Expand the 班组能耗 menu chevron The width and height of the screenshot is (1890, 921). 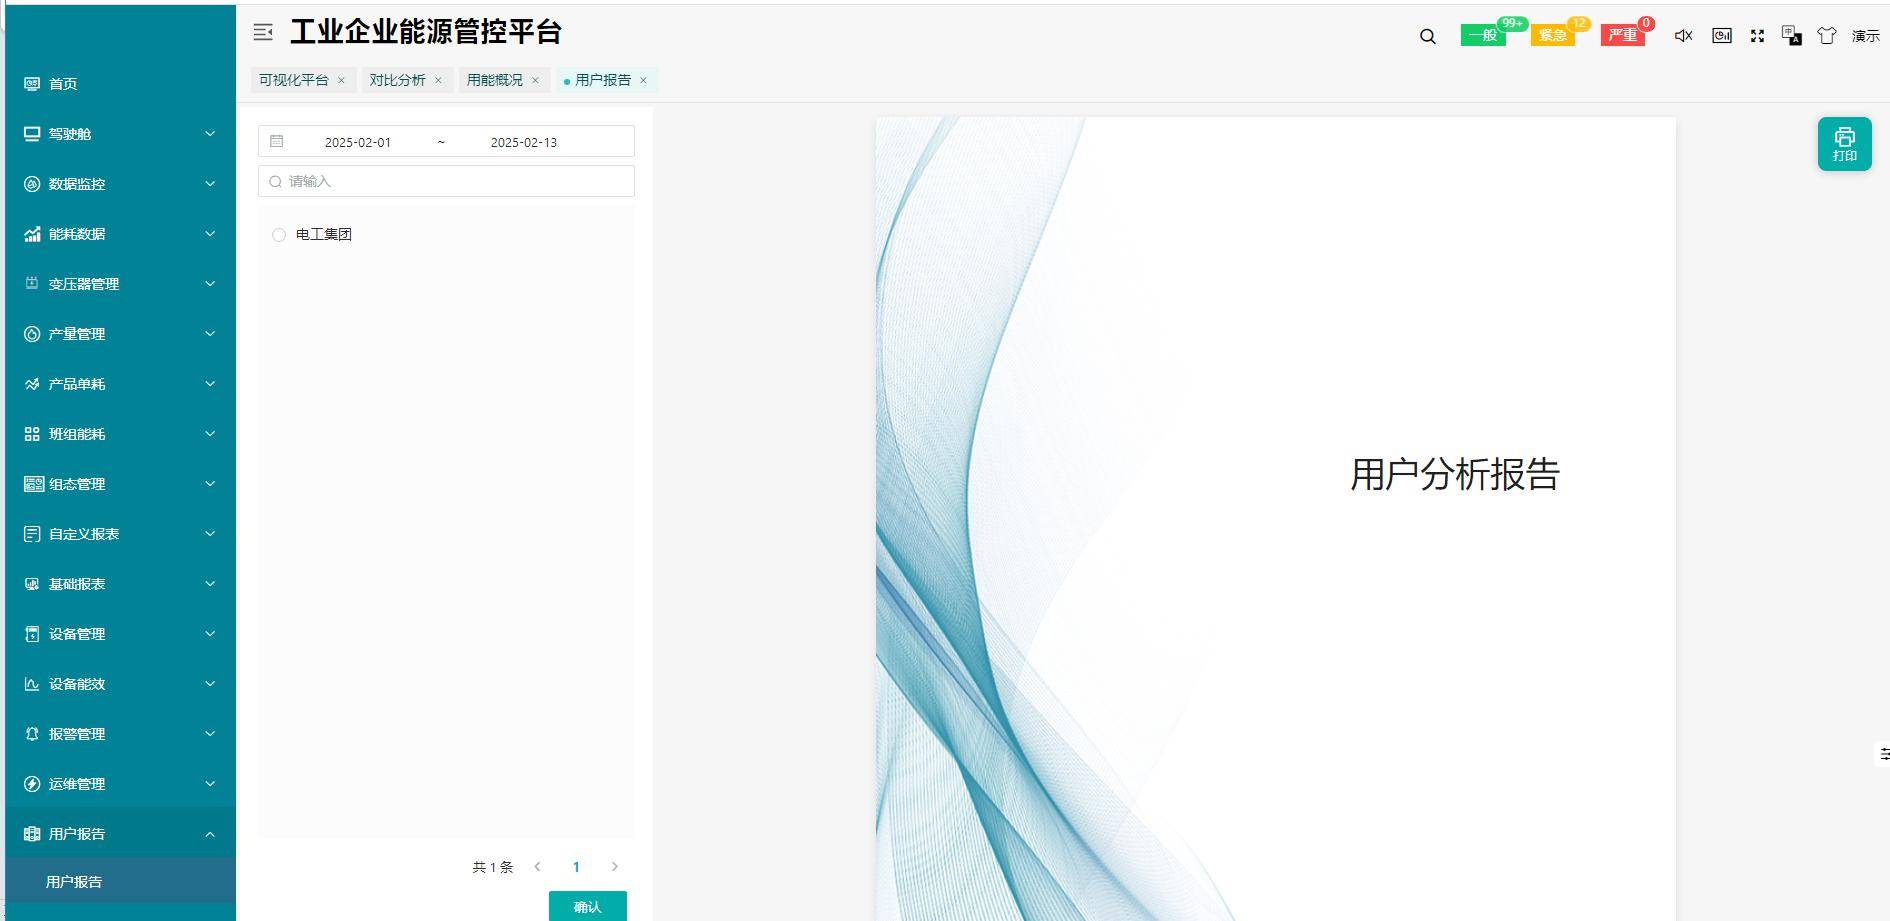210,434
